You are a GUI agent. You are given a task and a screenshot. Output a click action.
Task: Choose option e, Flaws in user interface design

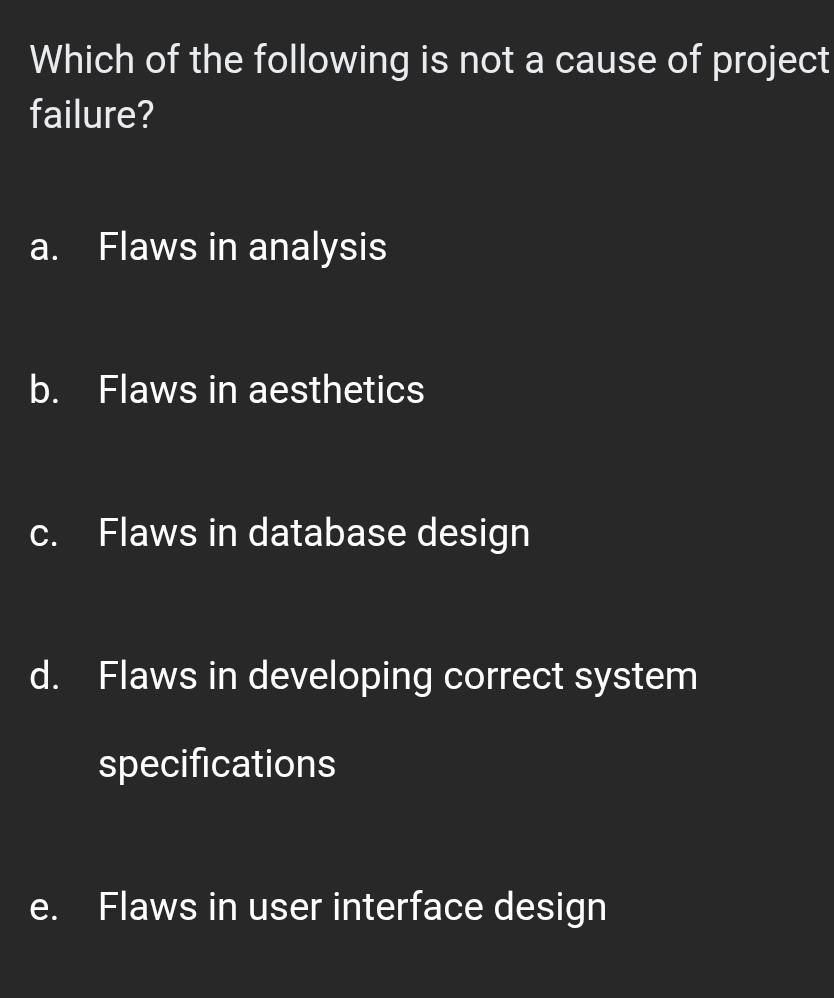pos(352,907)
